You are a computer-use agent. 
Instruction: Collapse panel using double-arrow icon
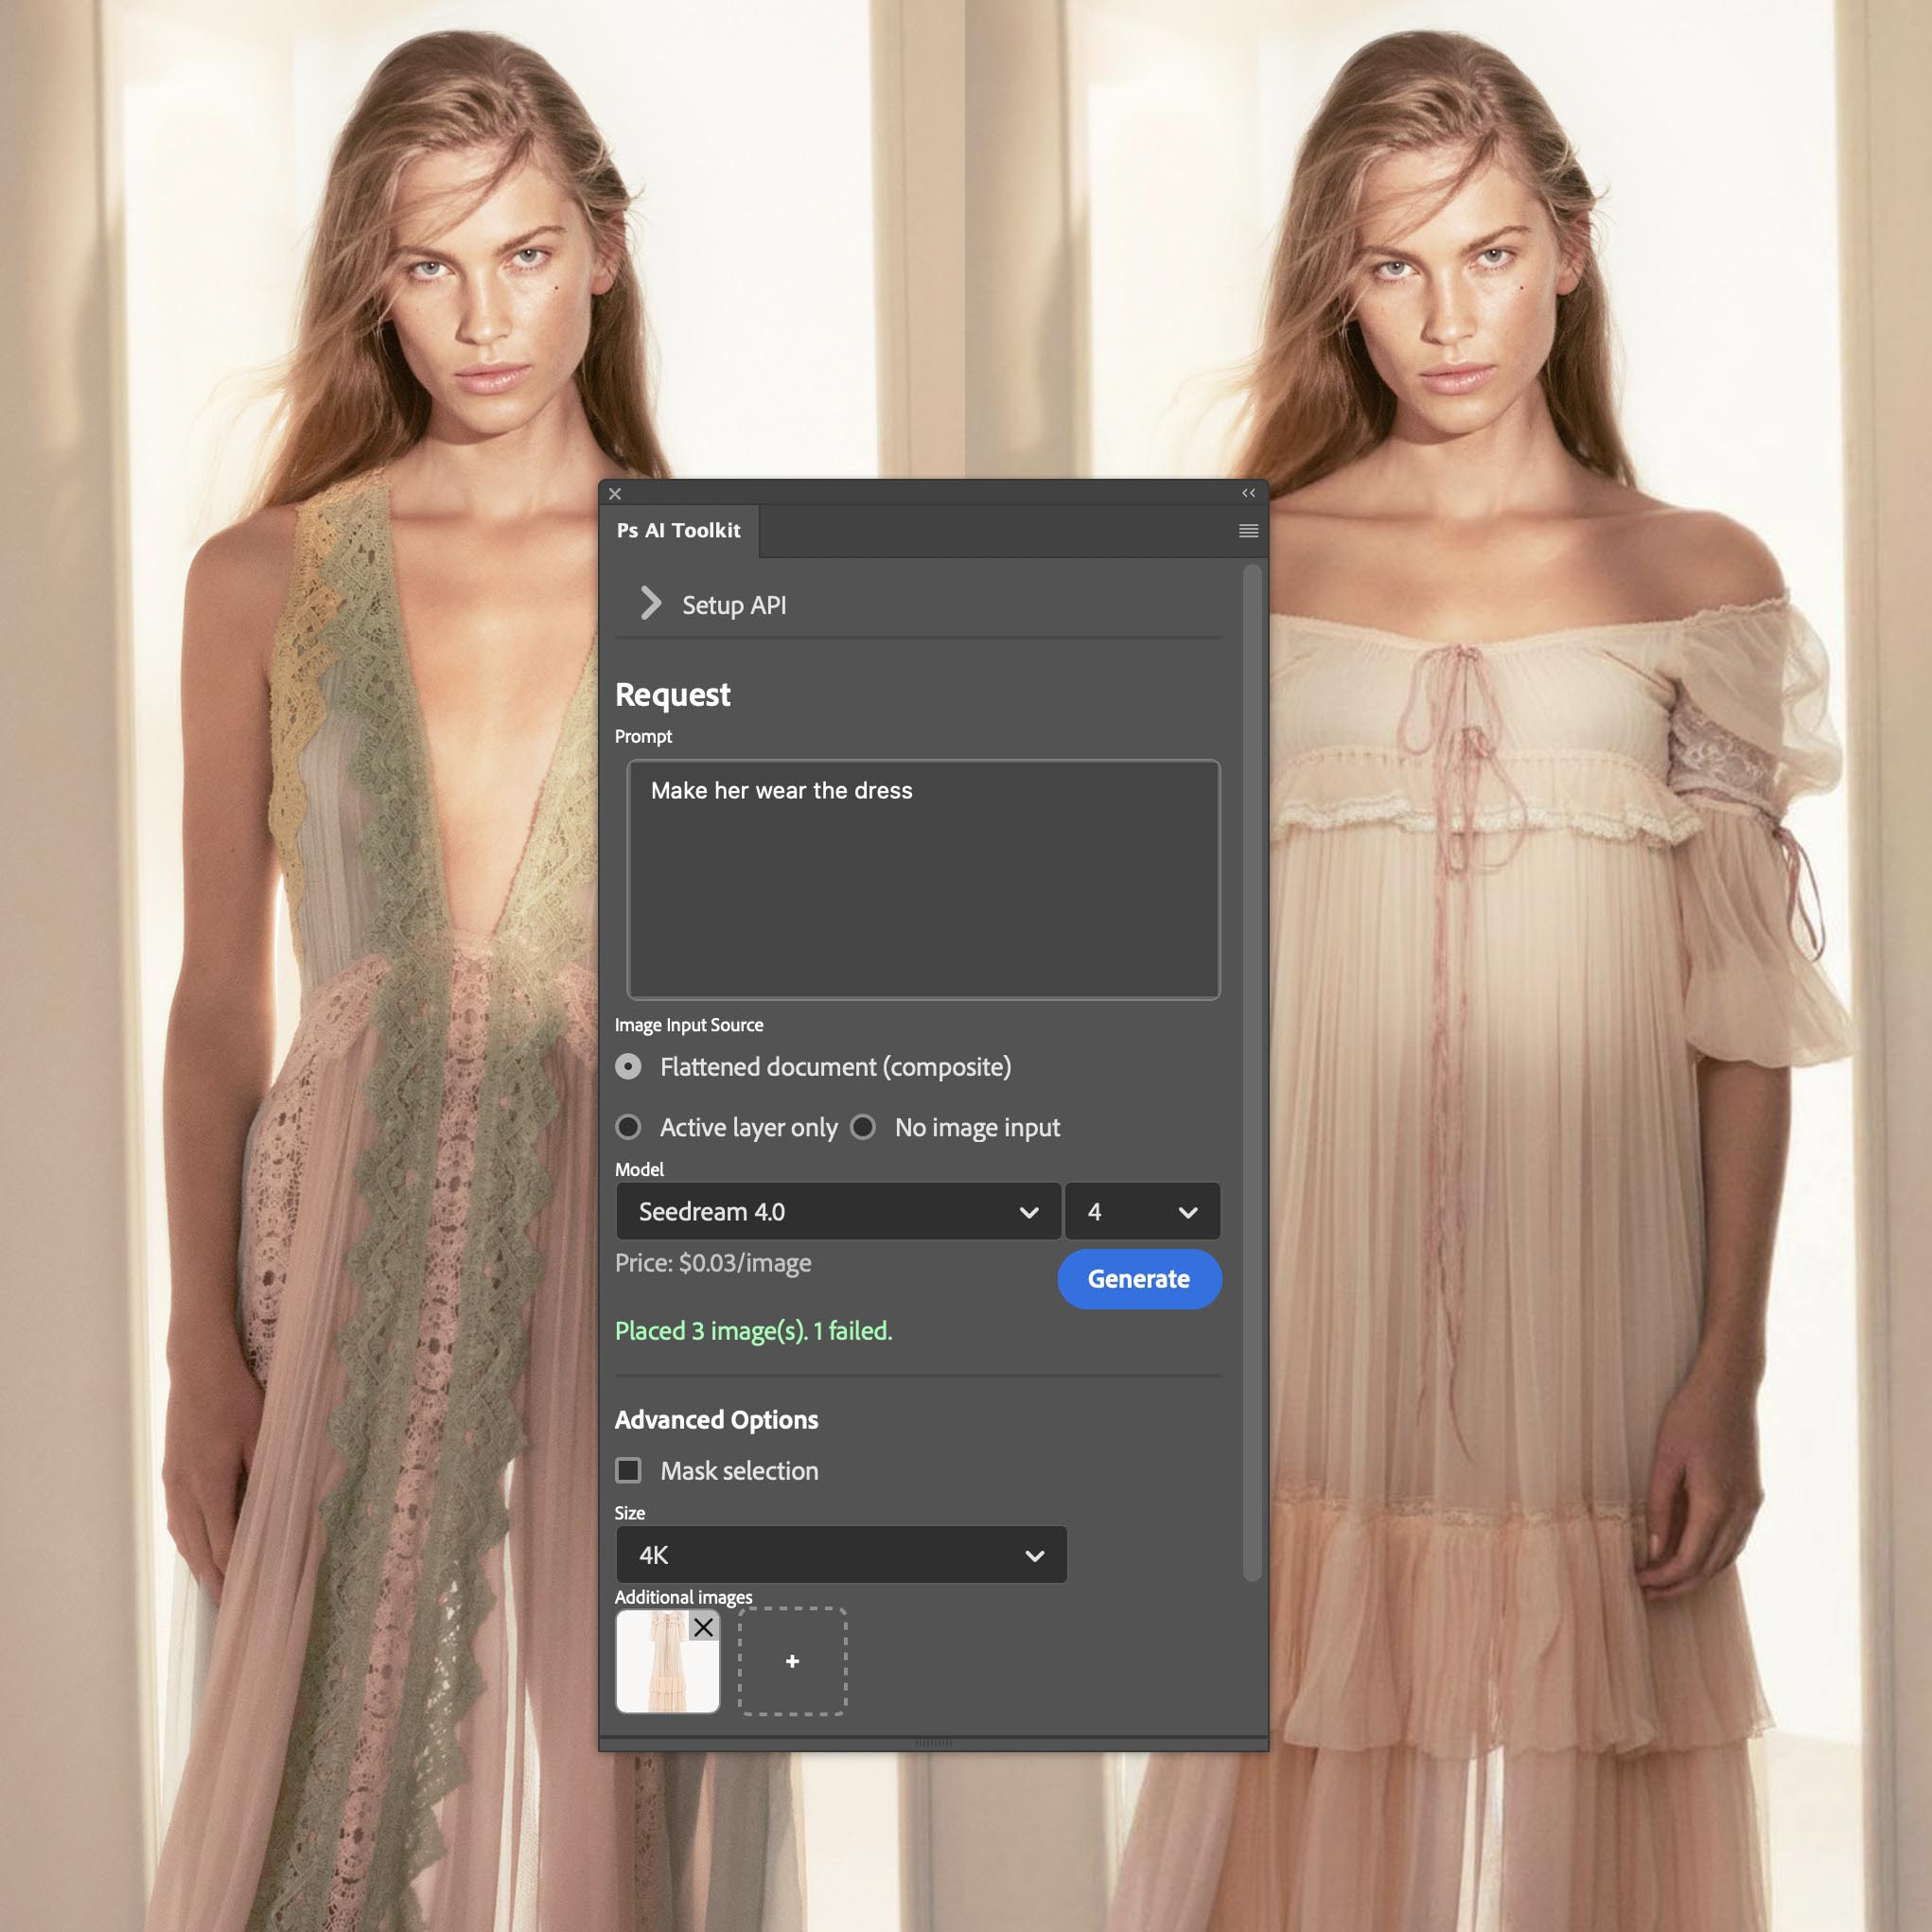pos(1248,493)
